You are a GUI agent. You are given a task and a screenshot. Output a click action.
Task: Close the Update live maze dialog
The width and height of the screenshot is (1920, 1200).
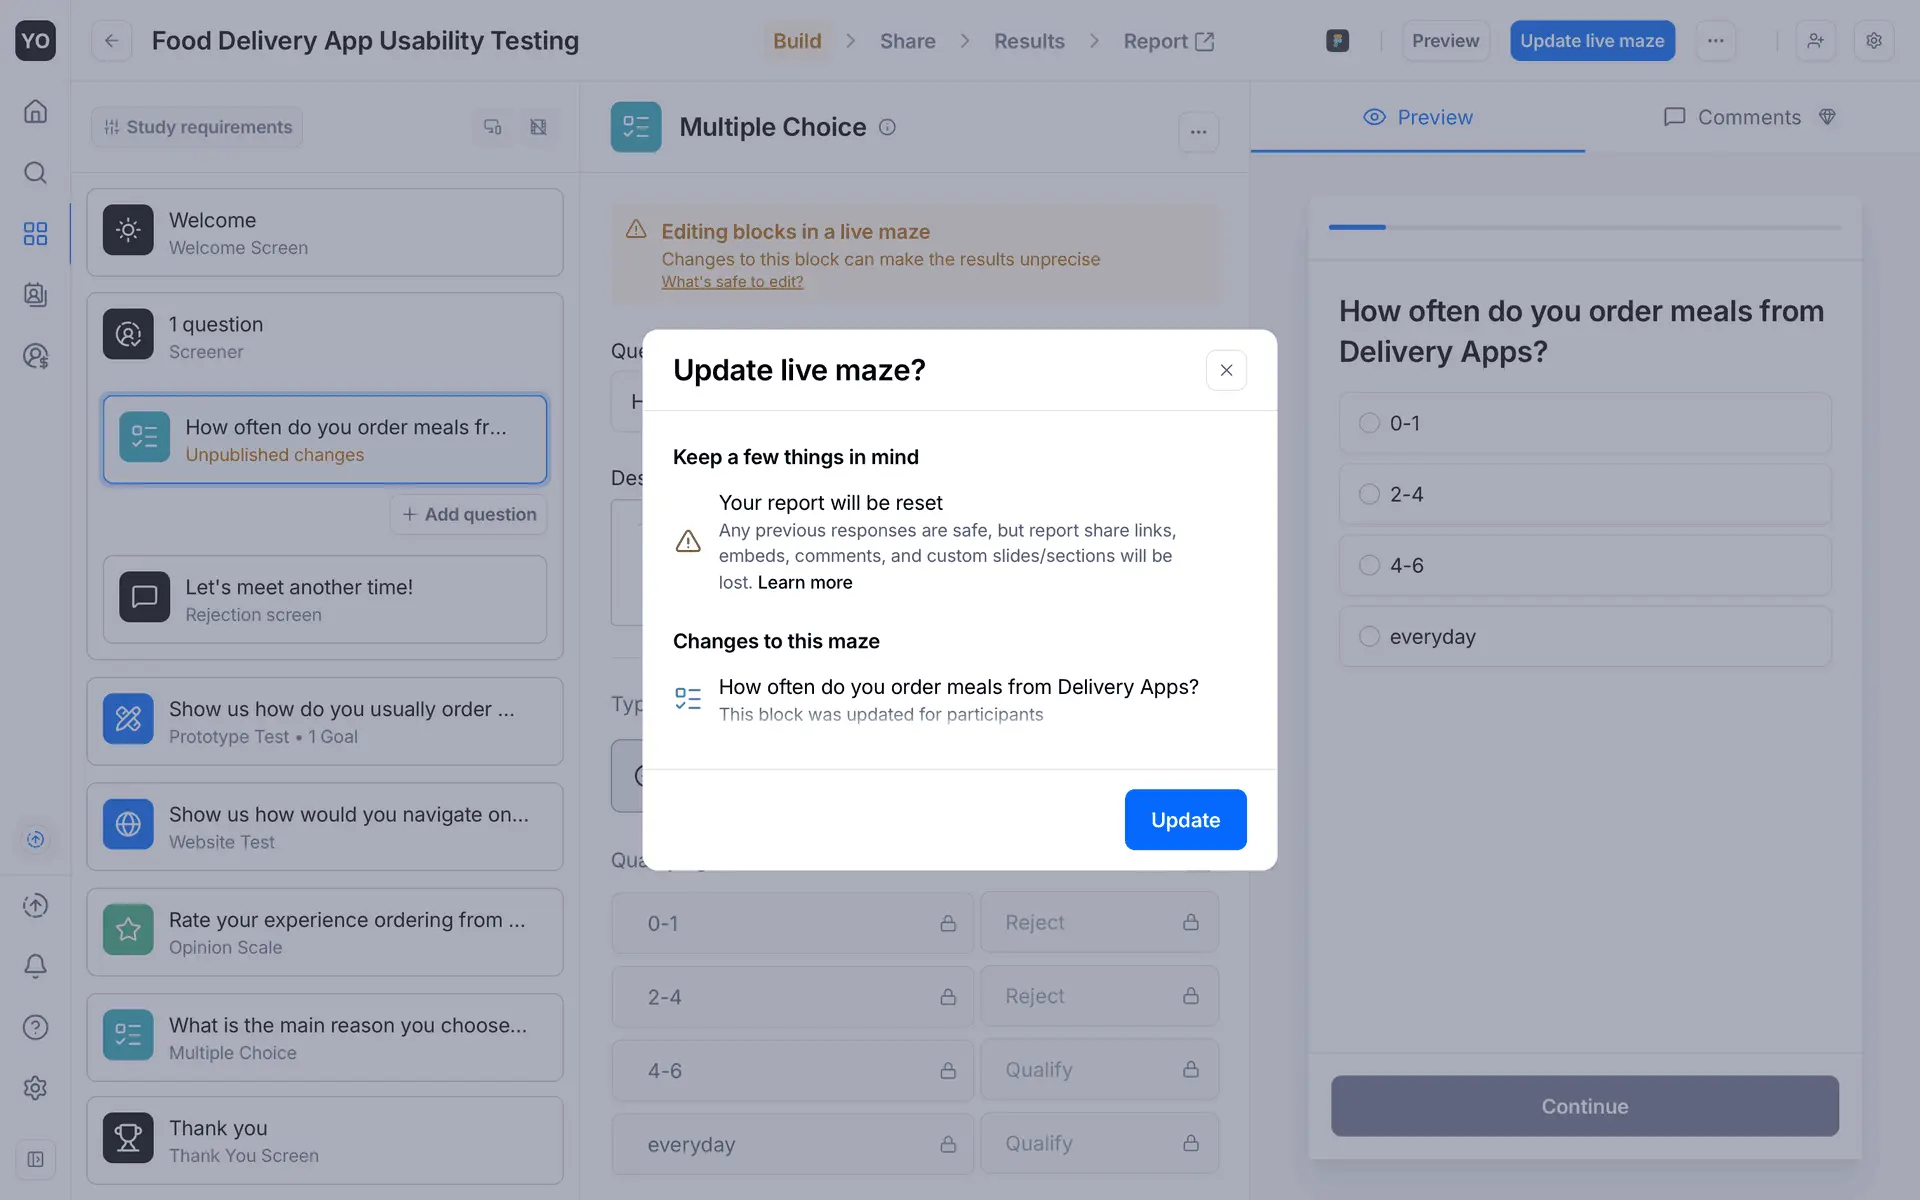(1226, 370)
